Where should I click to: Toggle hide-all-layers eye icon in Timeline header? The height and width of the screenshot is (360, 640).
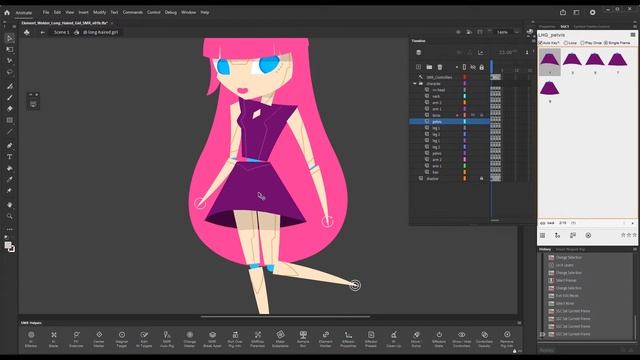pyautogui.click(x=473, y=67)
